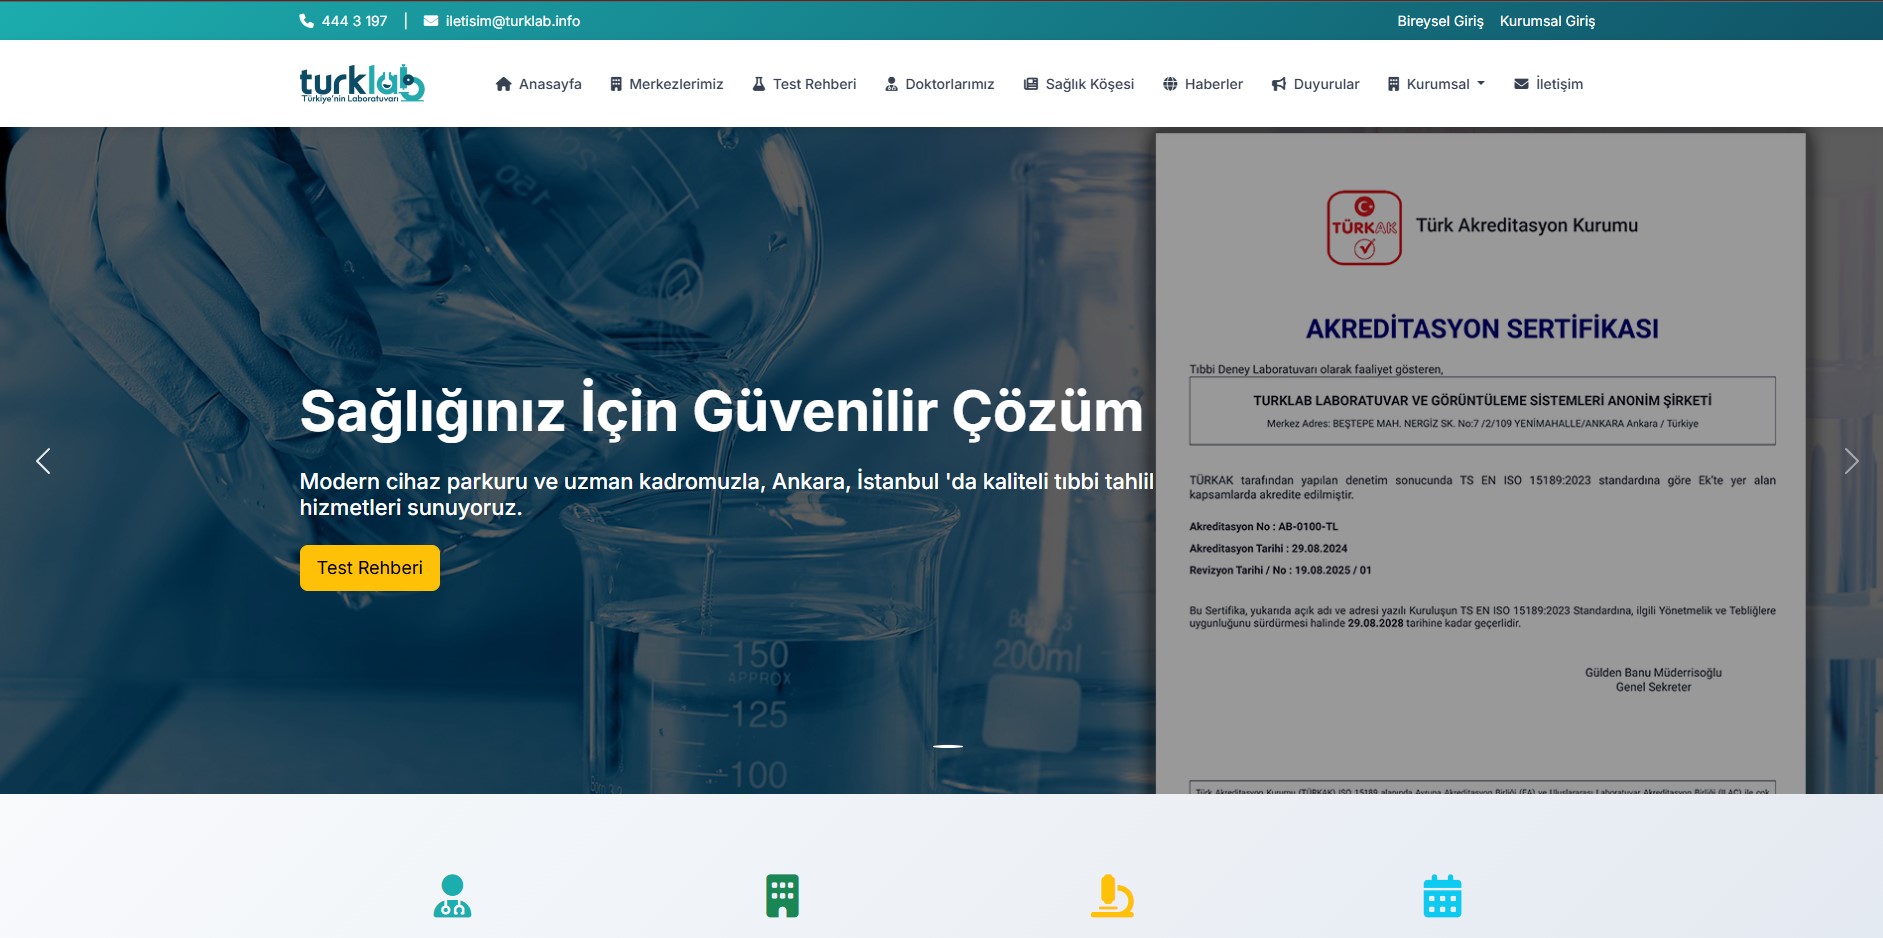Open the İletişim contact page
Viewport: 1883px width, 938px height.
click(1548, 84)
